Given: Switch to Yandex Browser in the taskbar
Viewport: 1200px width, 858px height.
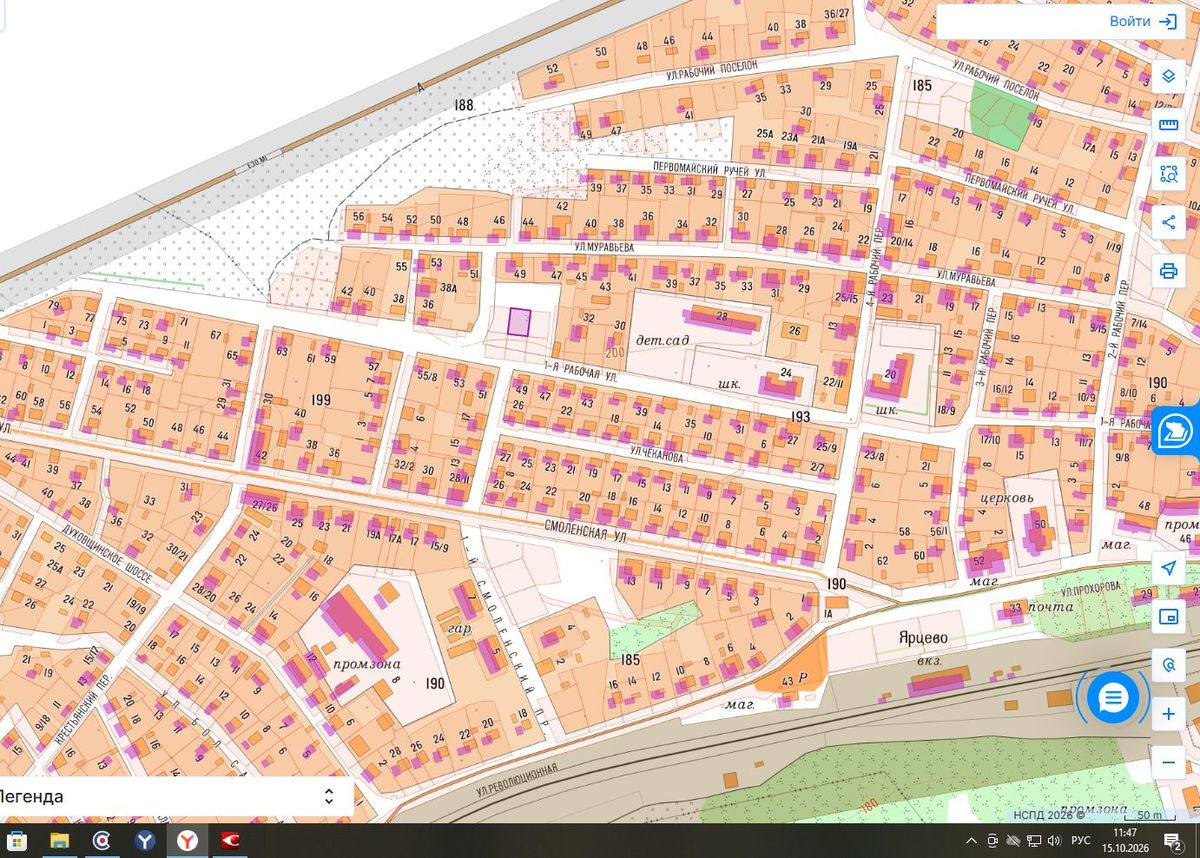Looking at the screenshot, I should (187, 841).
